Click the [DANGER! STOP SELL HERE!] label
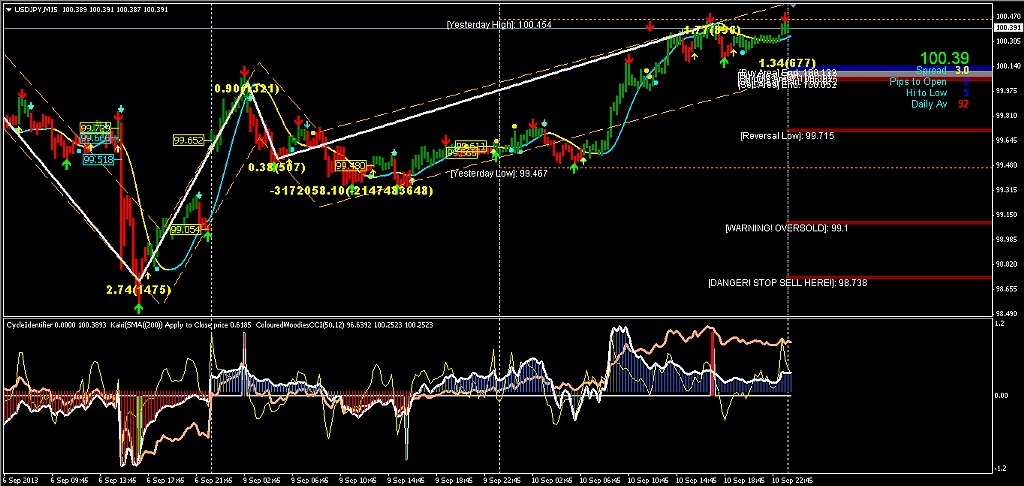1024x486 pixels. point(788,284)
